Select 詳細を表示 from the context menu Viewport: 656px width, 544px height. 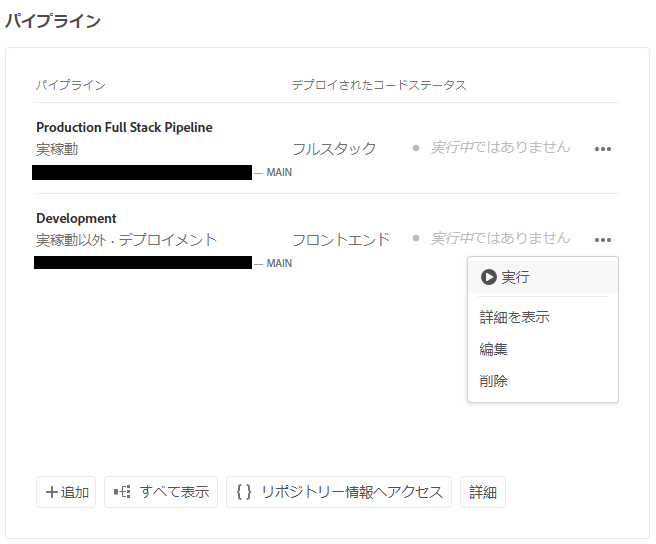click(515, 317)
